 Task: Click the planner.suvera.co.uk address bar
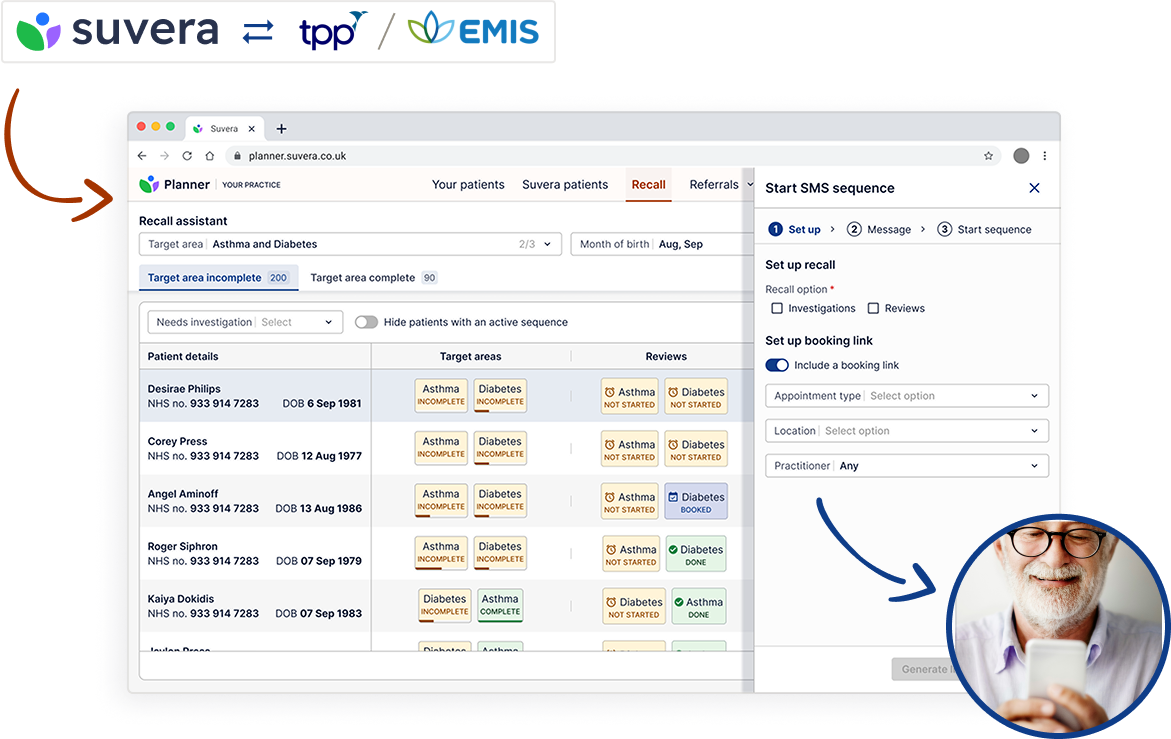tap(612, 156)
